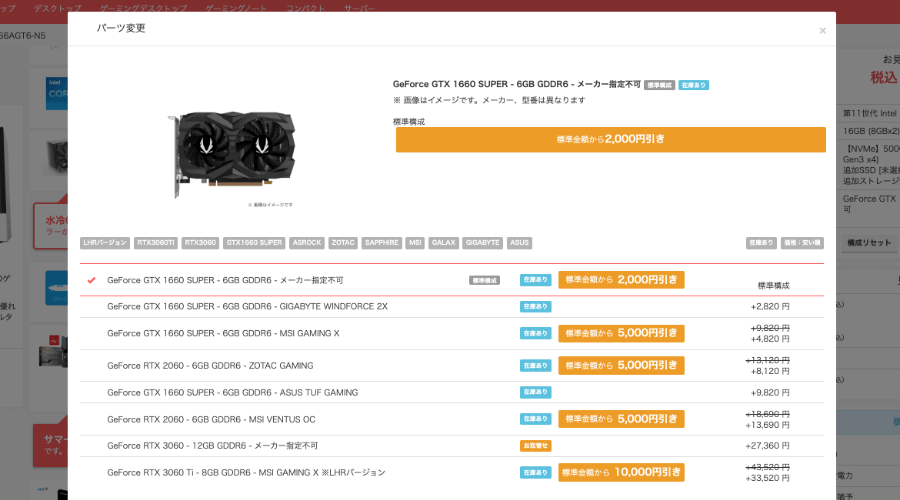Click 5,000円引き badge on ZOTAC GAMING row

point(621,366)
